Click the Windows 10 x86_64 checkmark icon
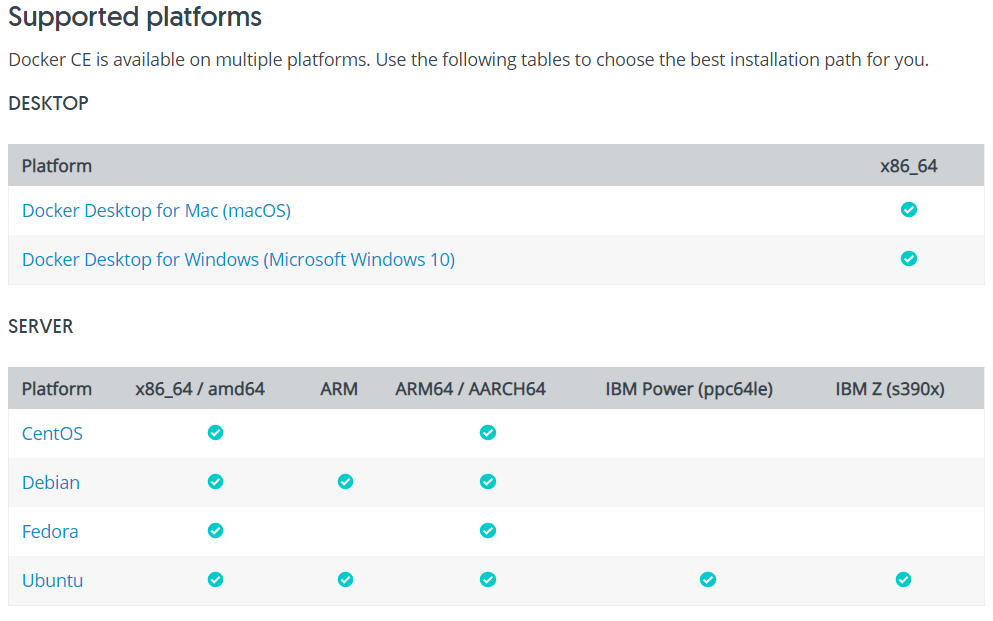The height and width of the screenshot is (621, 993). pos(908,259)
